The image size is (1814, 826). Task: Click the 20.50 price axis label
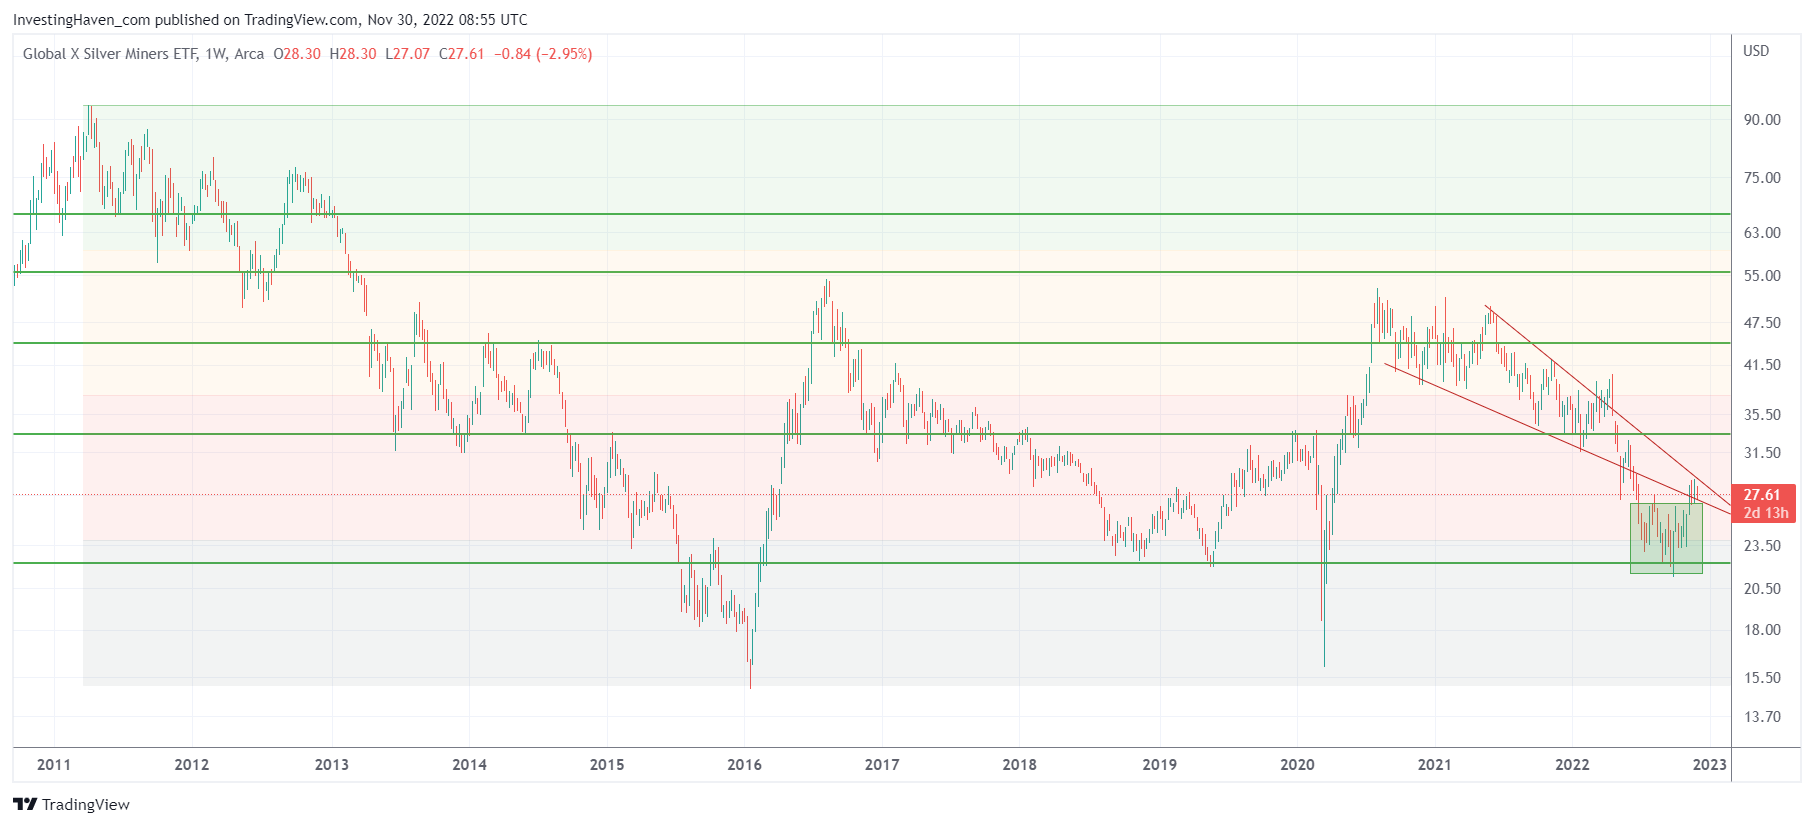[1762, 589]
